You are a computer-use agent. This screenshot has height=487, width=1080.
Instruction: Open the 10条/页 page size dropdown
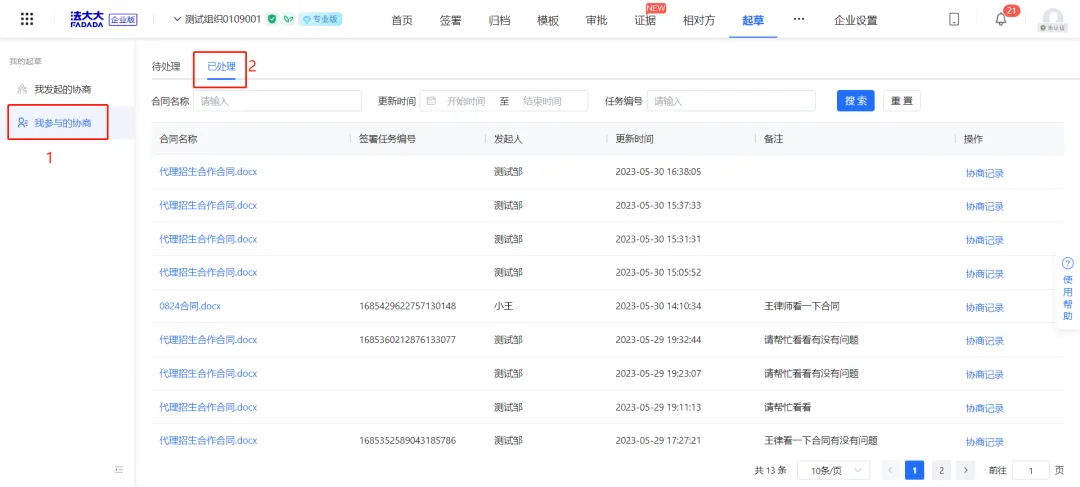click(833, 470)
